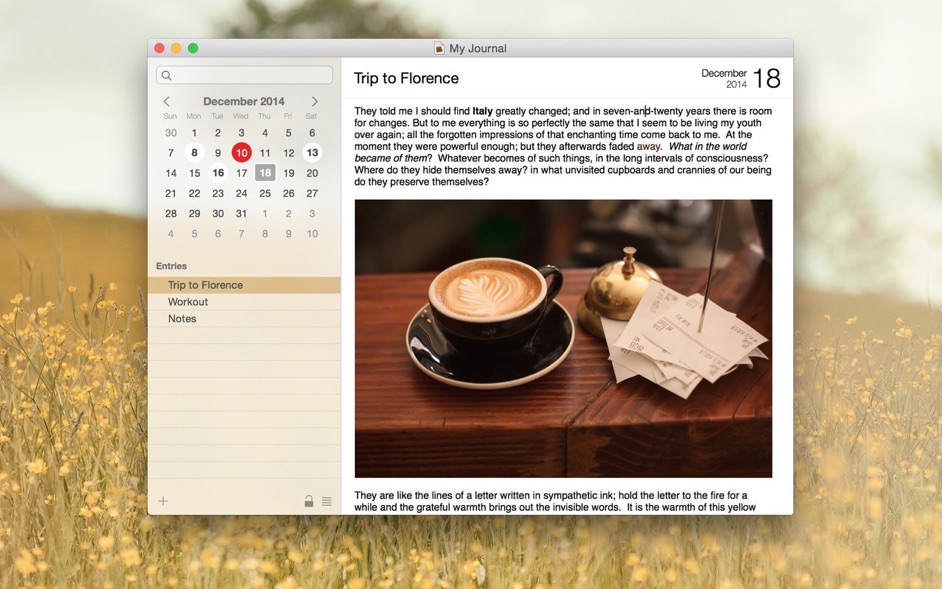Screen dimensions: 942x589
Task: Select December 24 in the calendar
Action: tap(242, 194)
